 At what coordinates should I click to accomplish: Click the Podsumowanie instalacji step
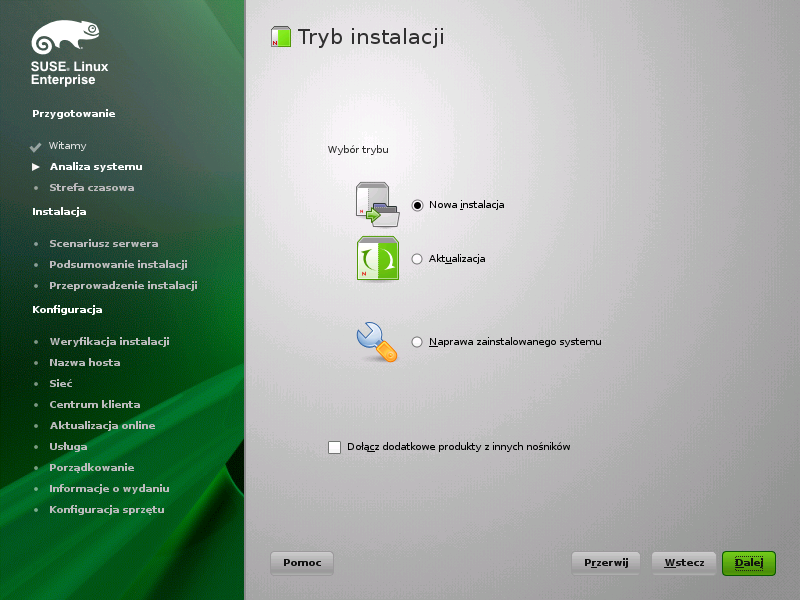pos(118,265)
